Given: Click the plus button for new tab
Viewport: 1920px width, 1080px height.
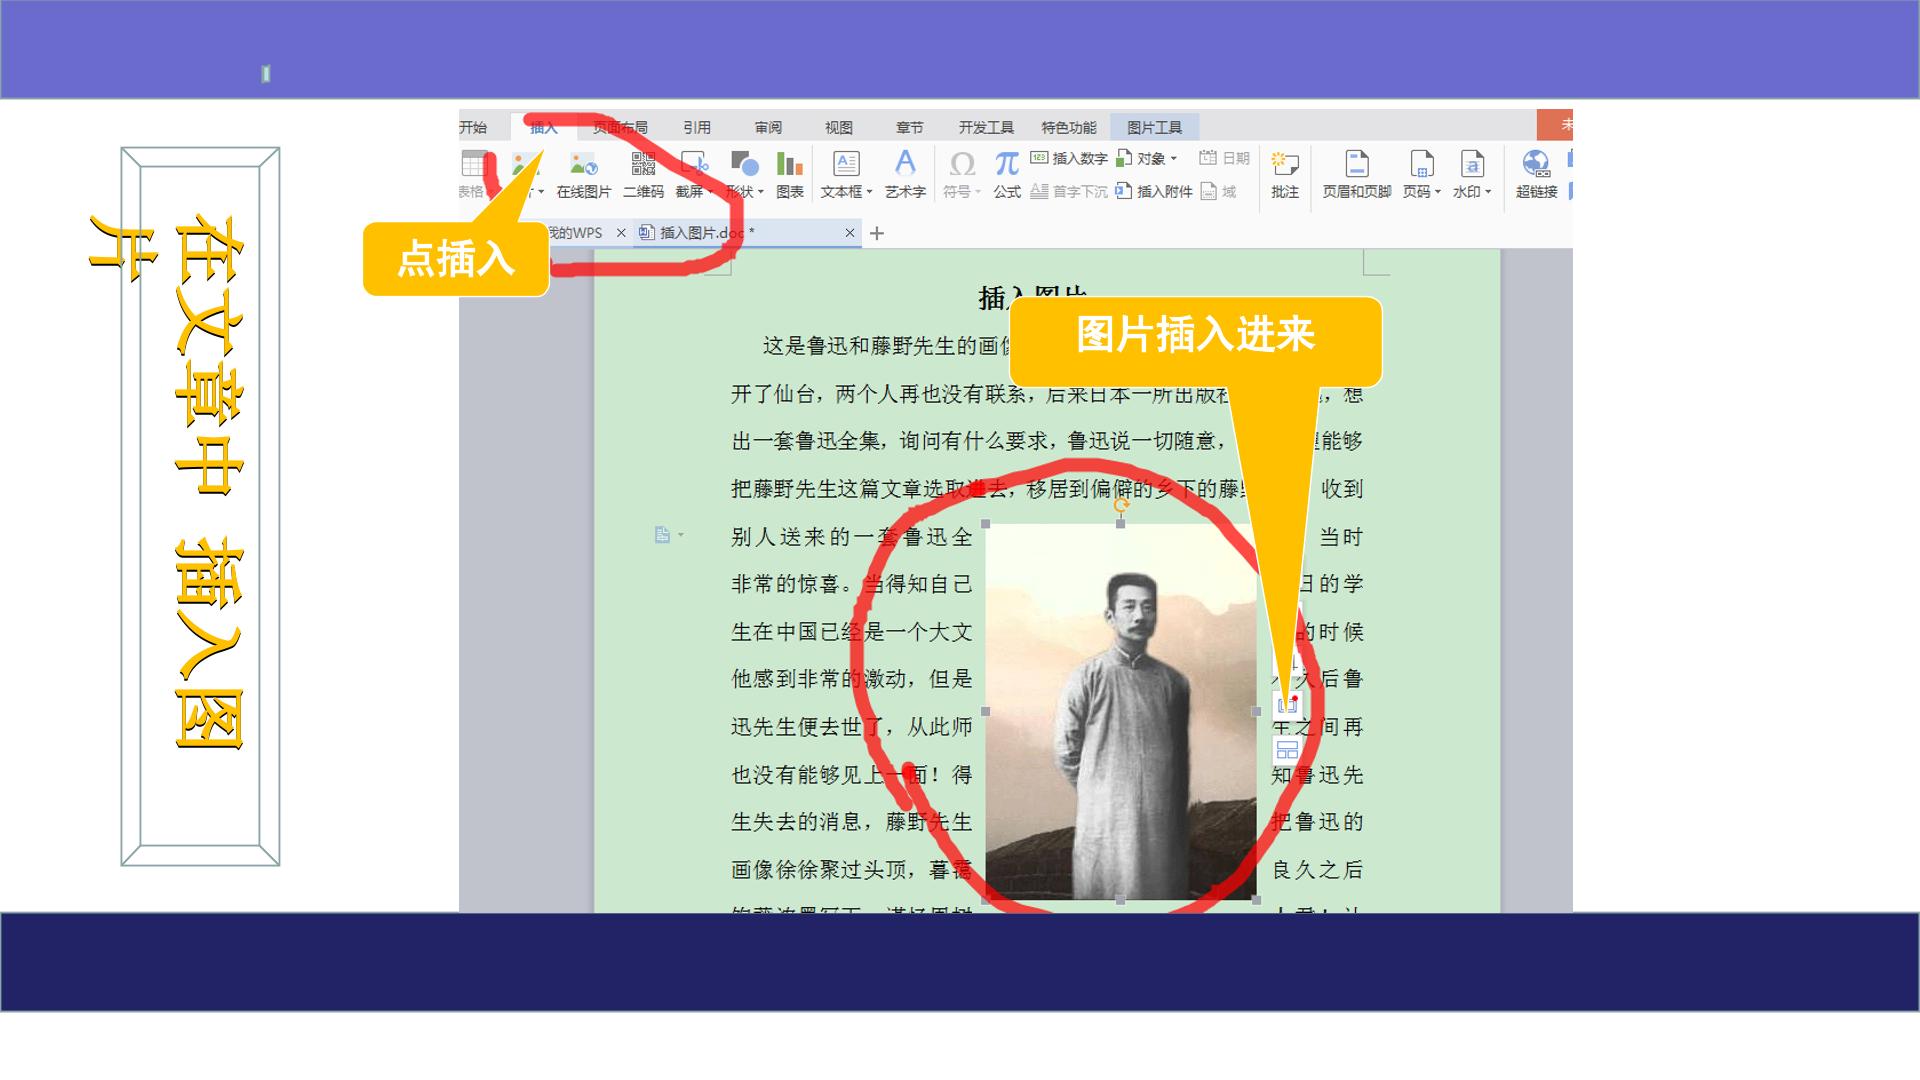Looking at the screenshot, I should [x=877, y=233].
